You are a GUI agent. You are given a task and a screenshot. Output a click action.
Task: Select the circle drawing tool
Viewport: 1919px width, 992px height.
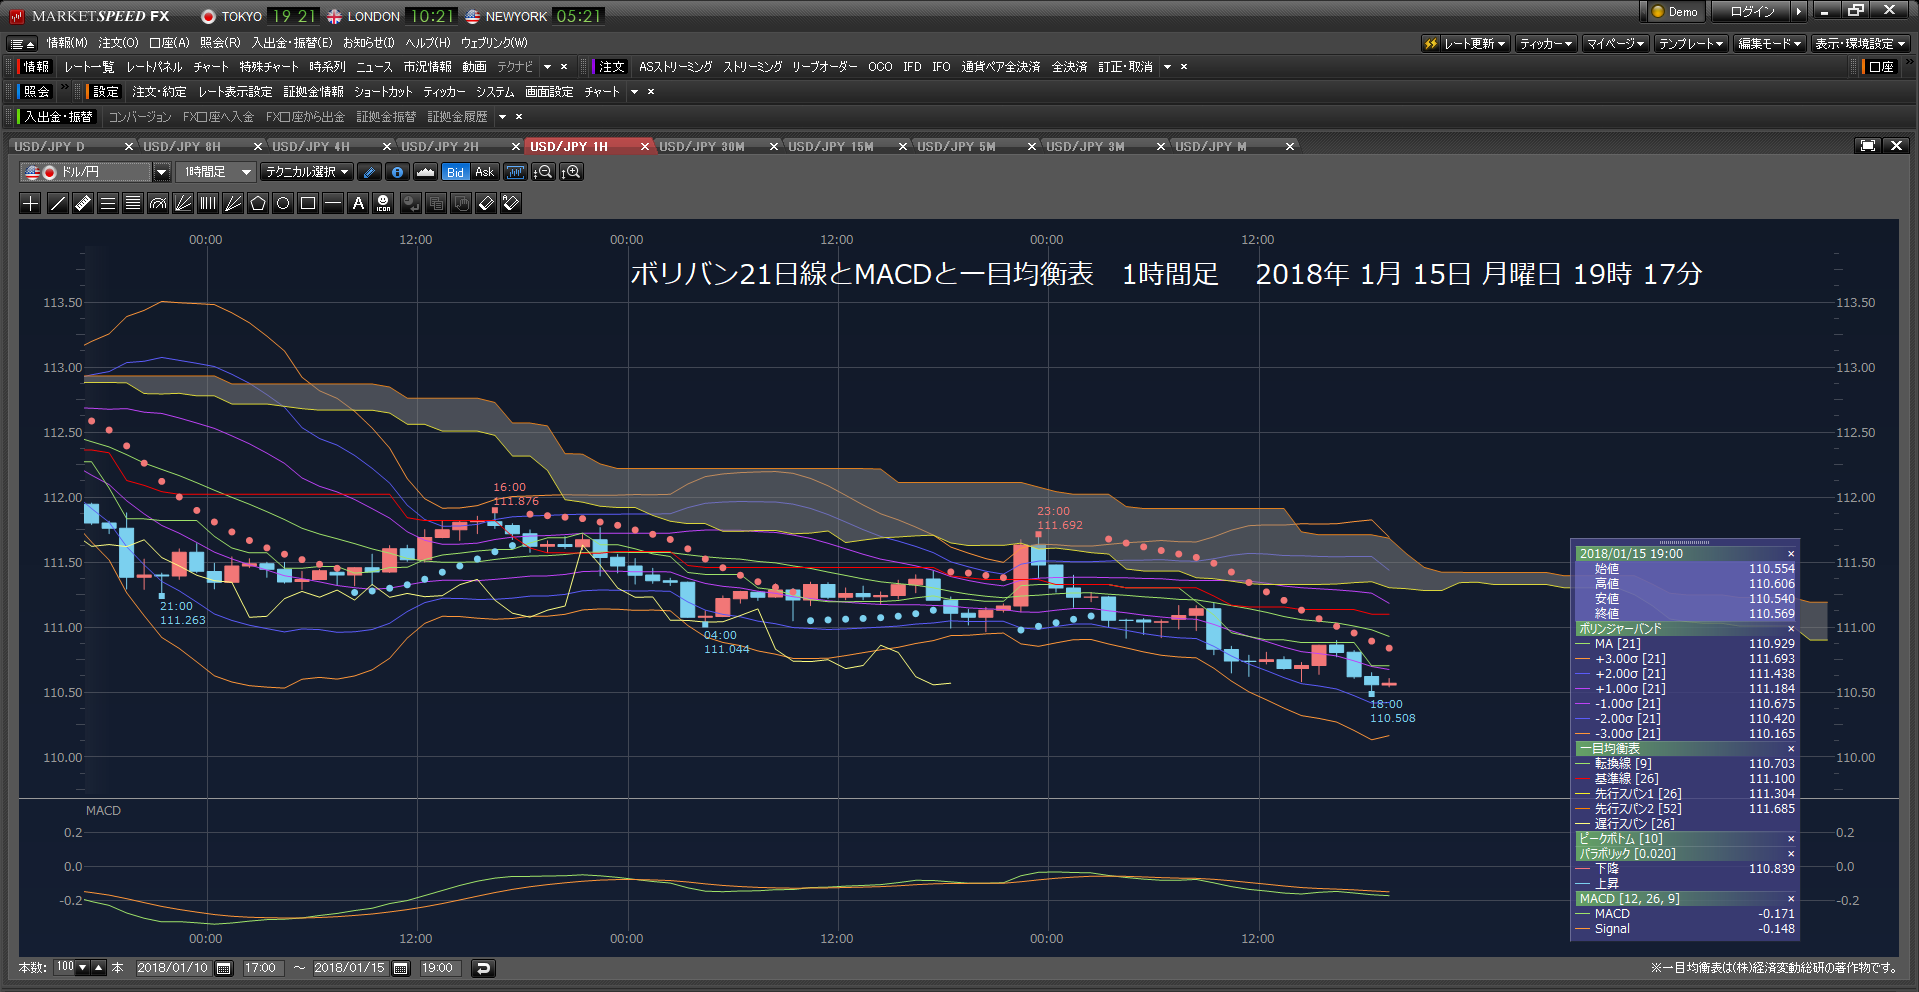pos(283,204)
